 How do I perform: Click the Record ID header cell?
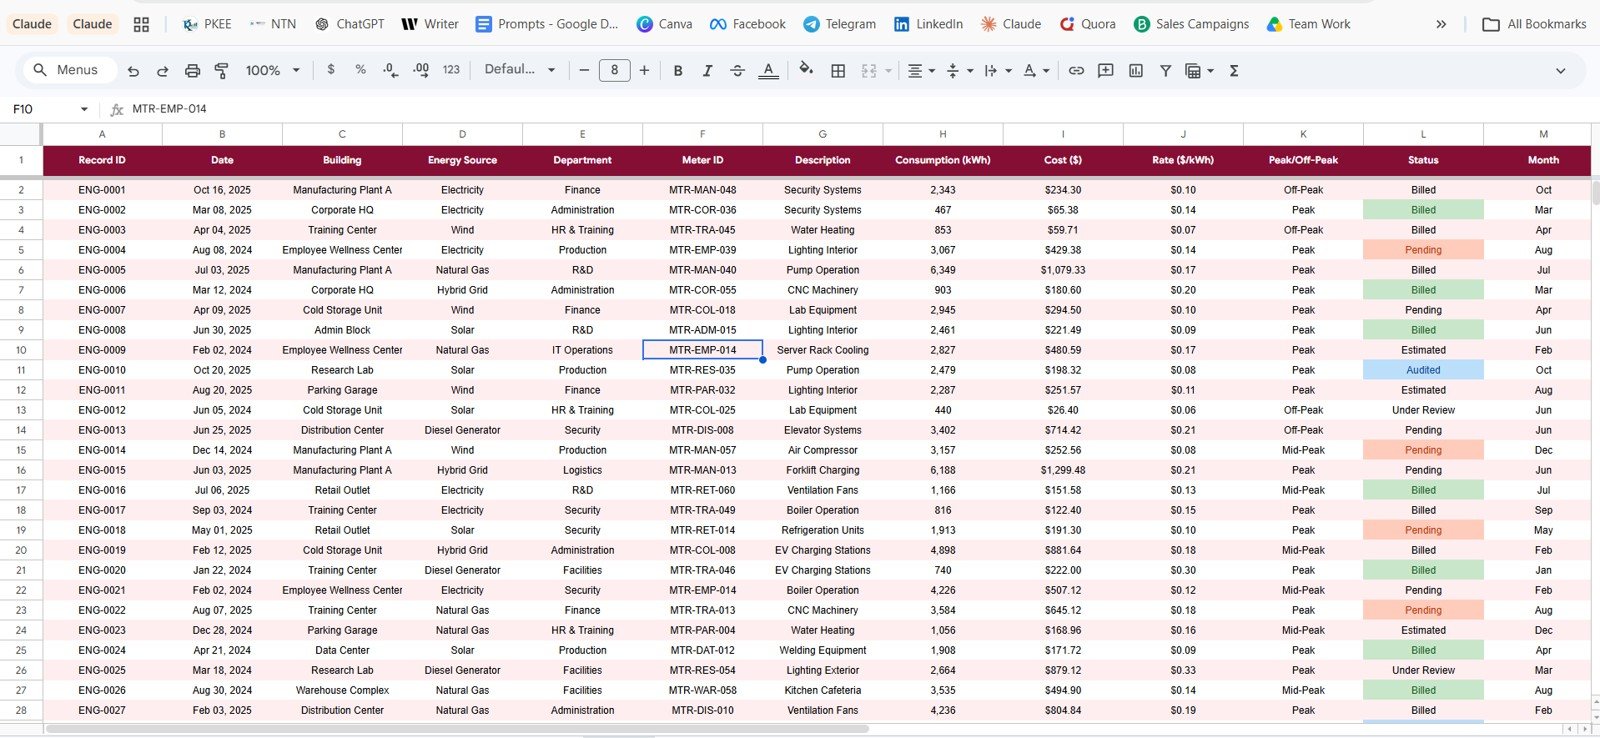(x=102, y=160)
